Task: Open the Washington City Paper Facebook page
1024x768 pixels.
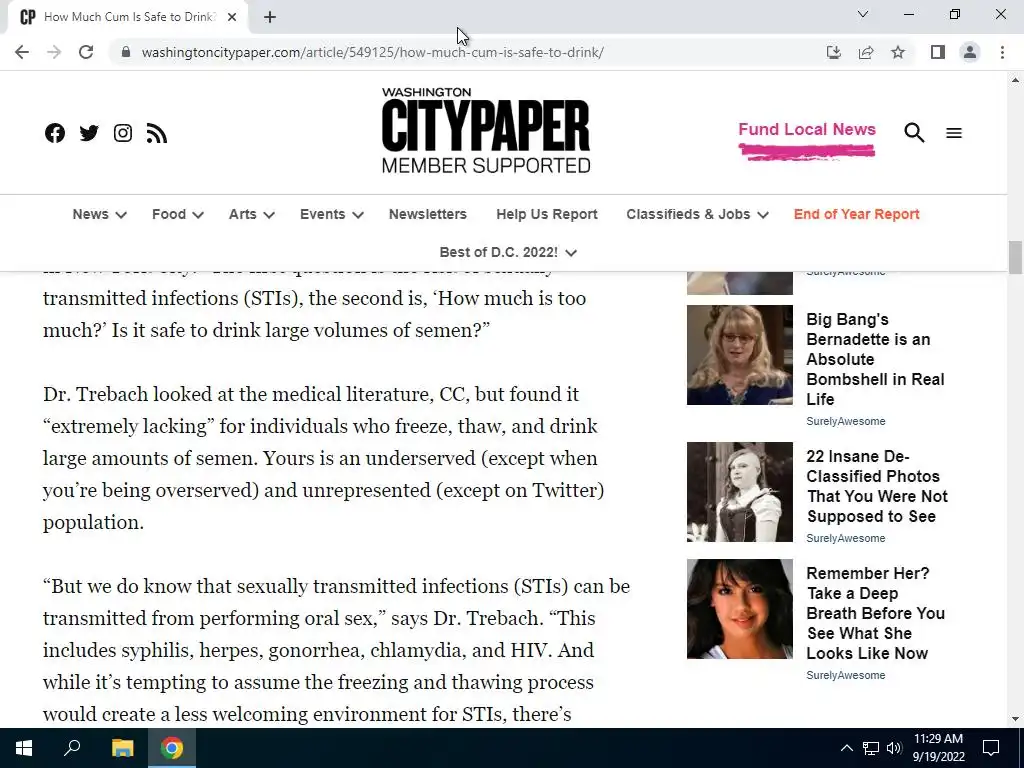Action: [55, 133]
